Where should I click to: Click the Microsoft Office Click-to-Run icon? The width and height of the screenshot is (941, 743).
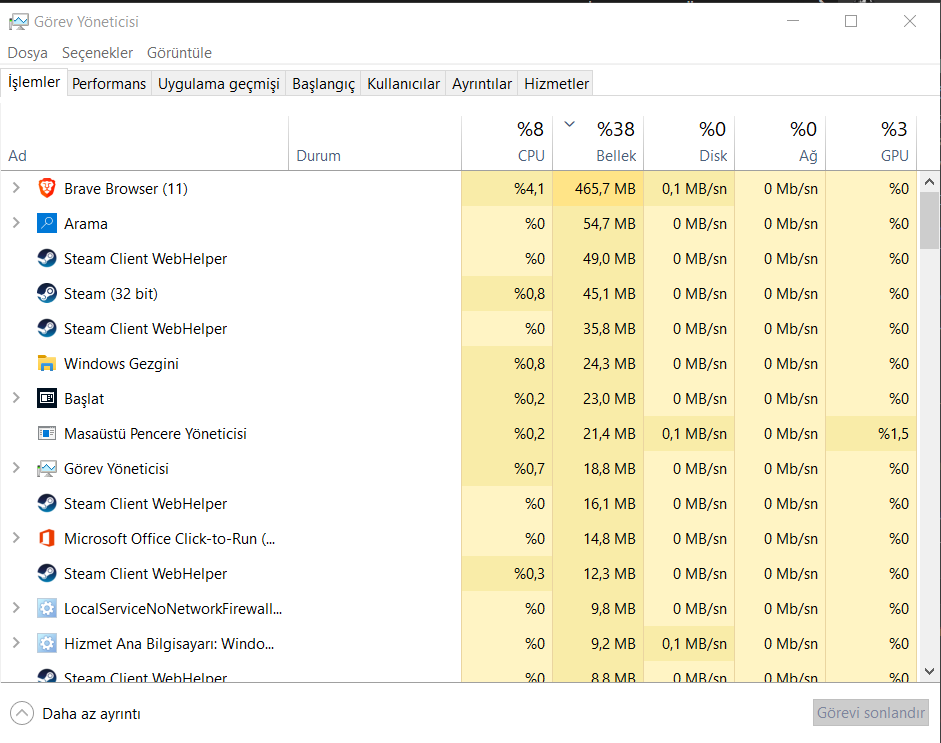(x=46, y=538)
